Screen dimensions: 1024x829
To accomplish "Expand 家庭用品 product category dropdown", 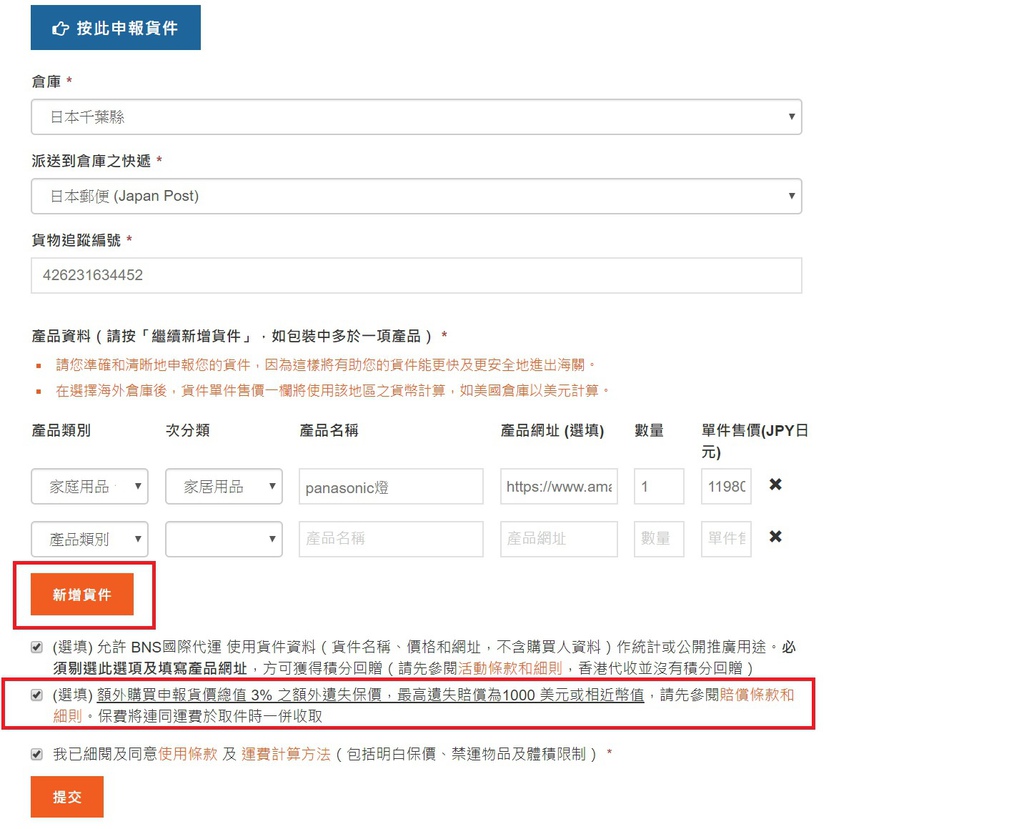I will click(x=89, y=486).
